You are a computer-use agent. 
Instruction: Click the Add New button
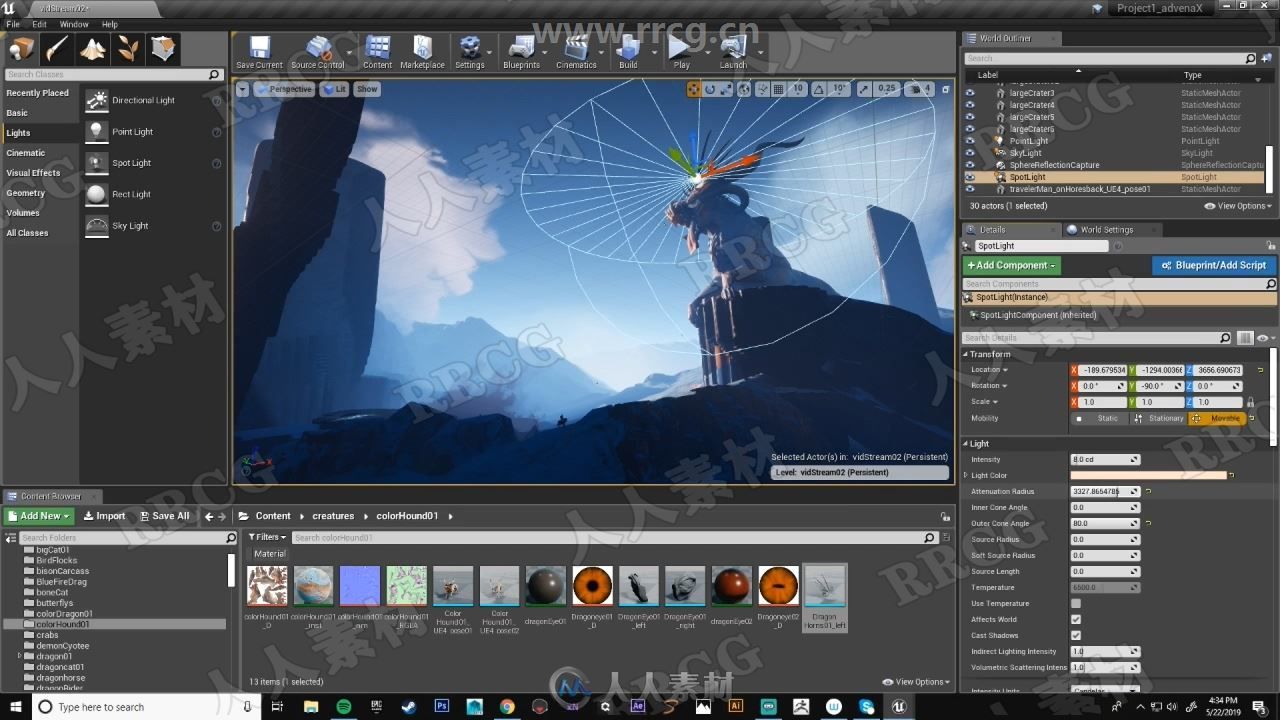39,516
